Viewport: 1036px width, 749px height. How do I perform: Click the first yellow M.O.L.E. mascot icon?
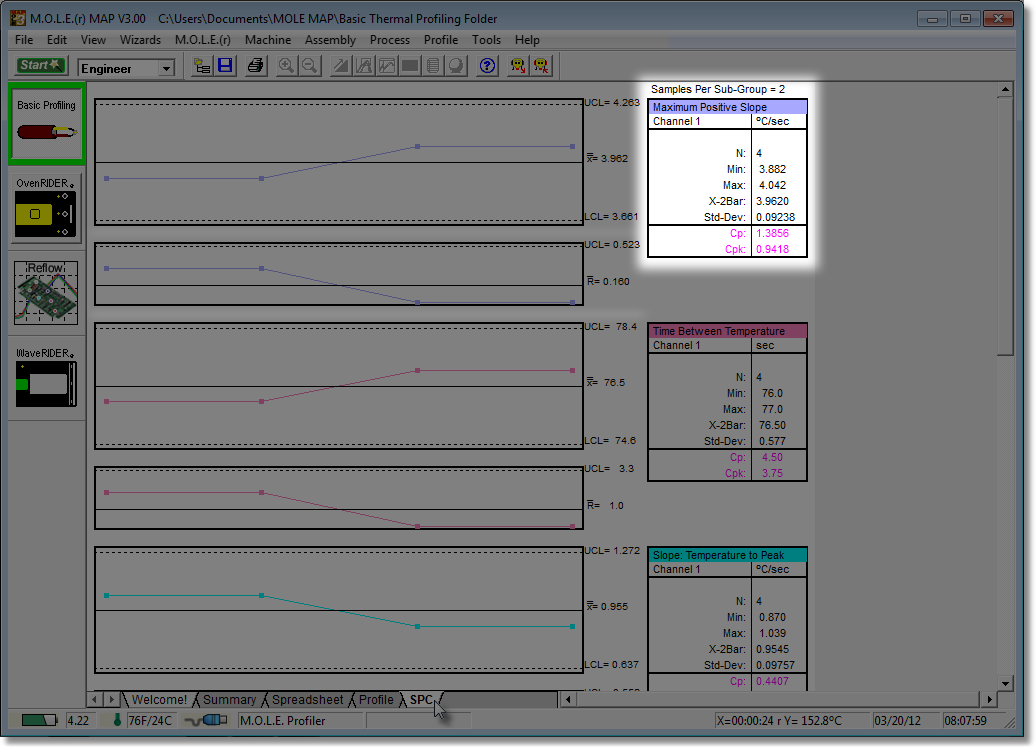click(x=518, y=66)
